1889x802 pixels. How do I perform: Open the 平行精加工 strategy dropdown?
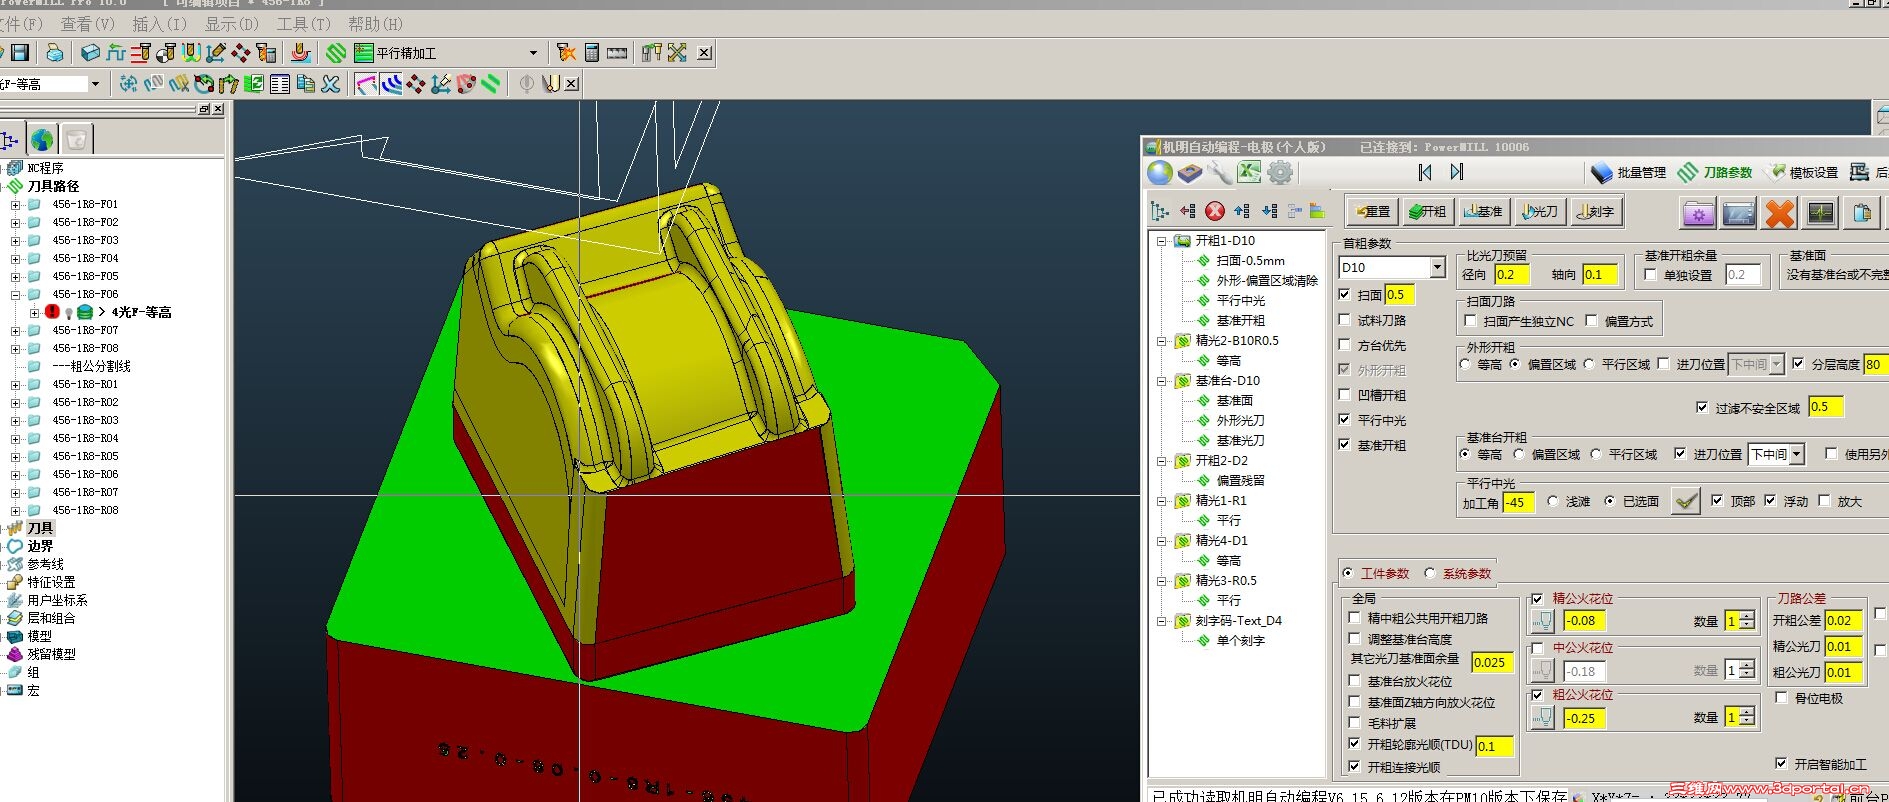533,53
